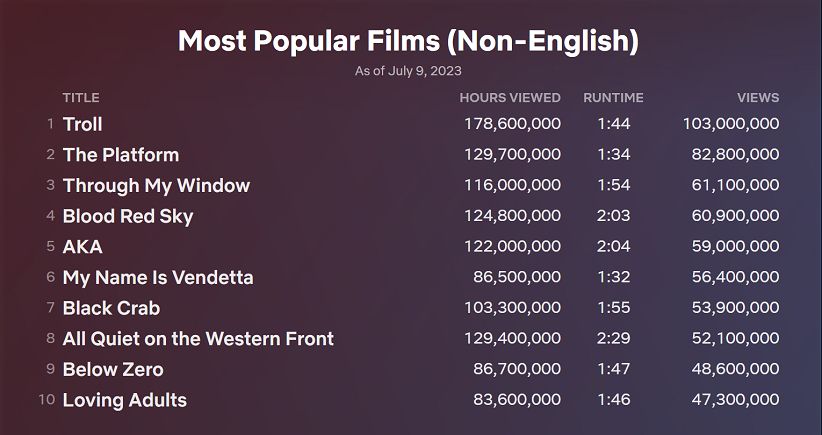Select the Black Crab title
822x435 pixels.
pyautogui.click(x=111, y=308)
